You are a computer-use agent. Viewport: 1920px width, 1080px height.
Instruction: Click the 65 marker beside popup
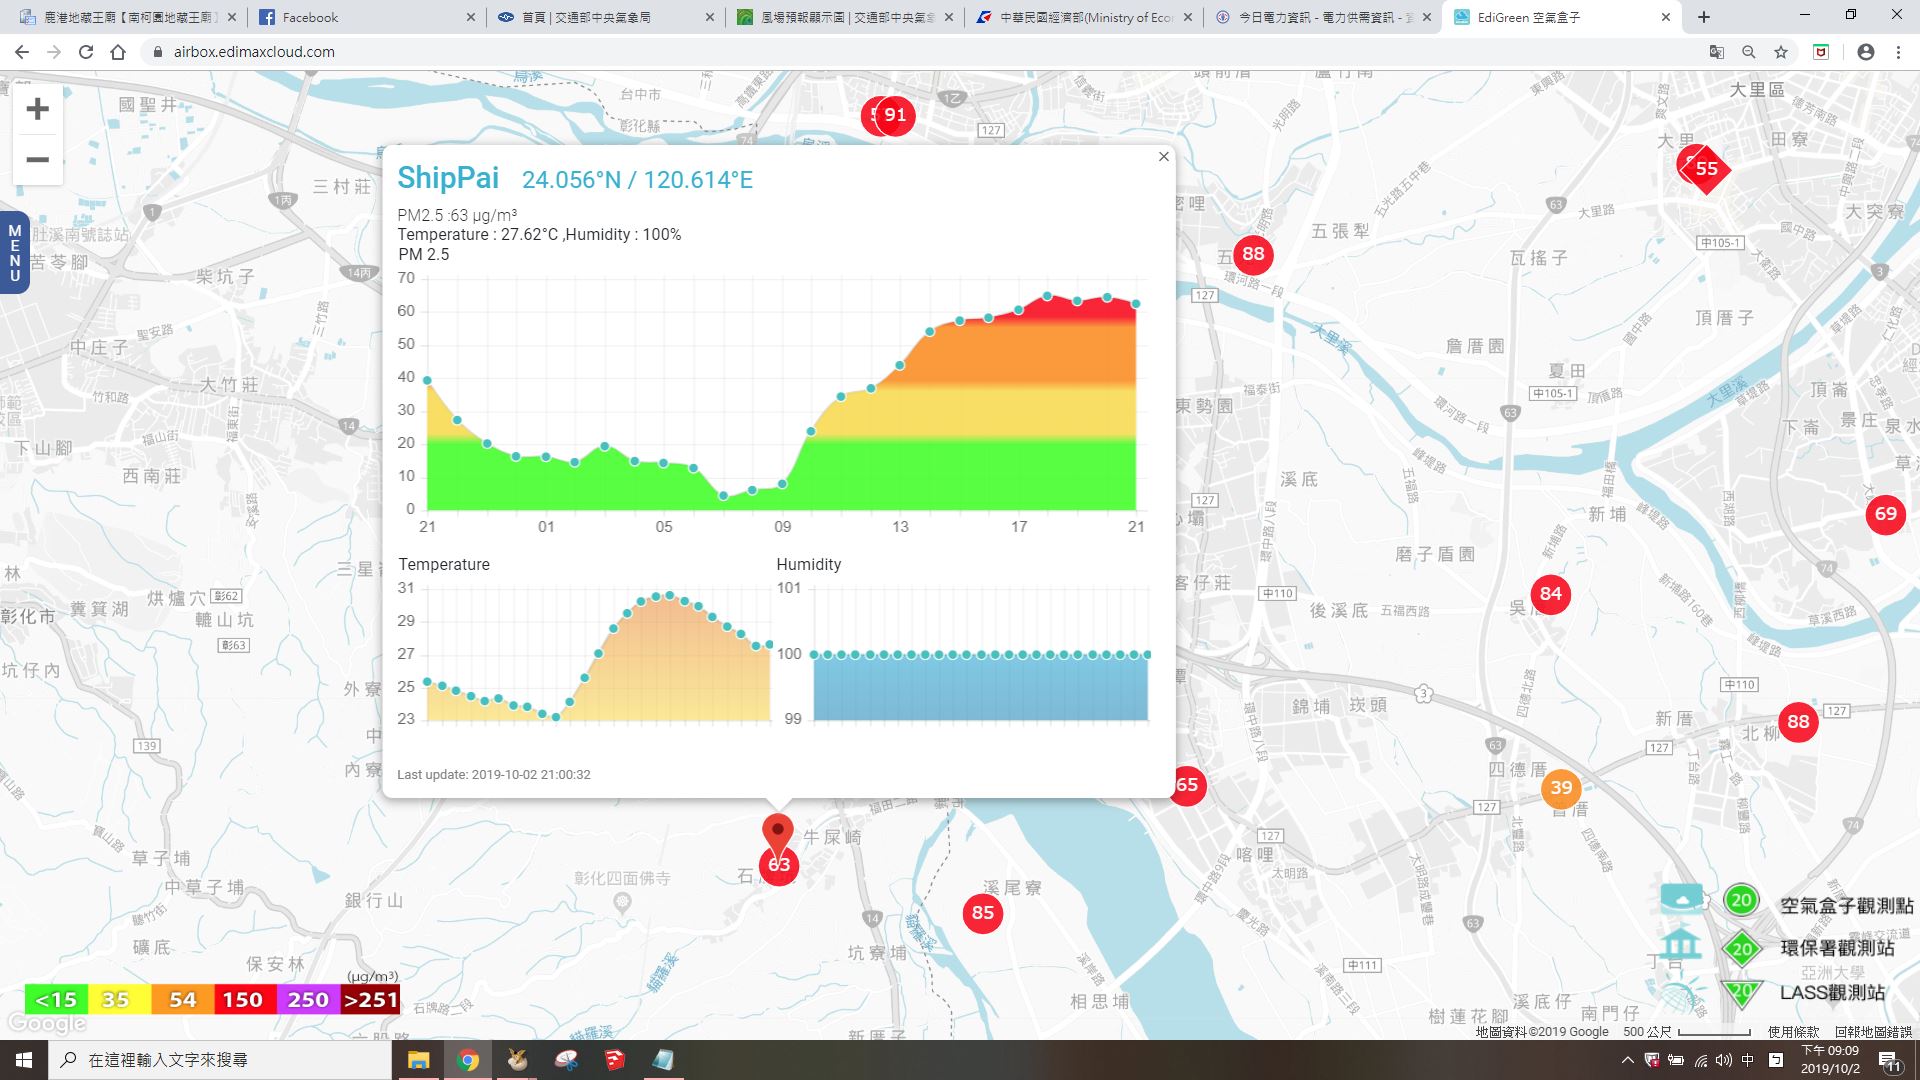(x=1188, y=785)
